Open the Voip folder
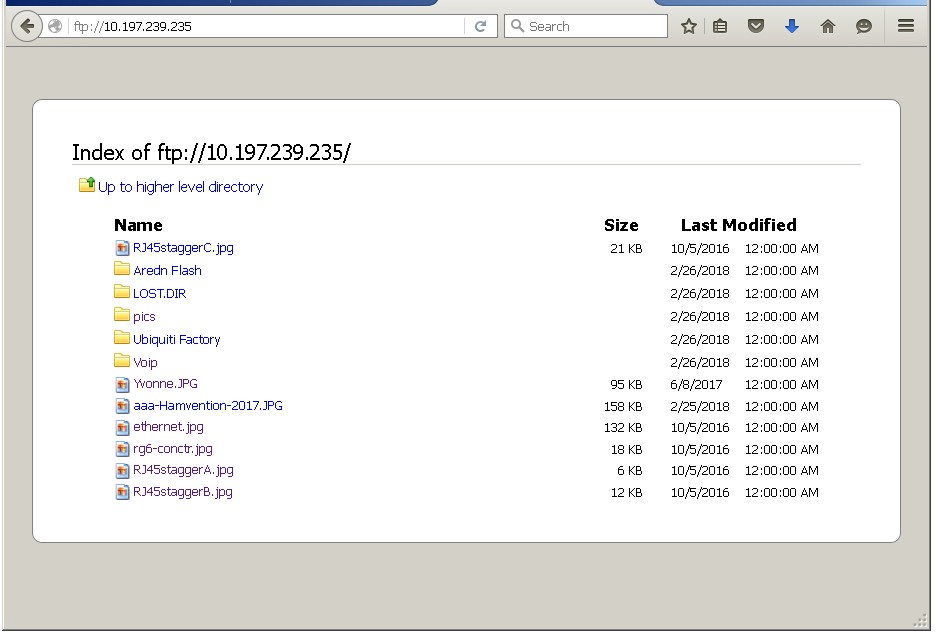Viewport: 936px width, 634px height. [145, 362]
